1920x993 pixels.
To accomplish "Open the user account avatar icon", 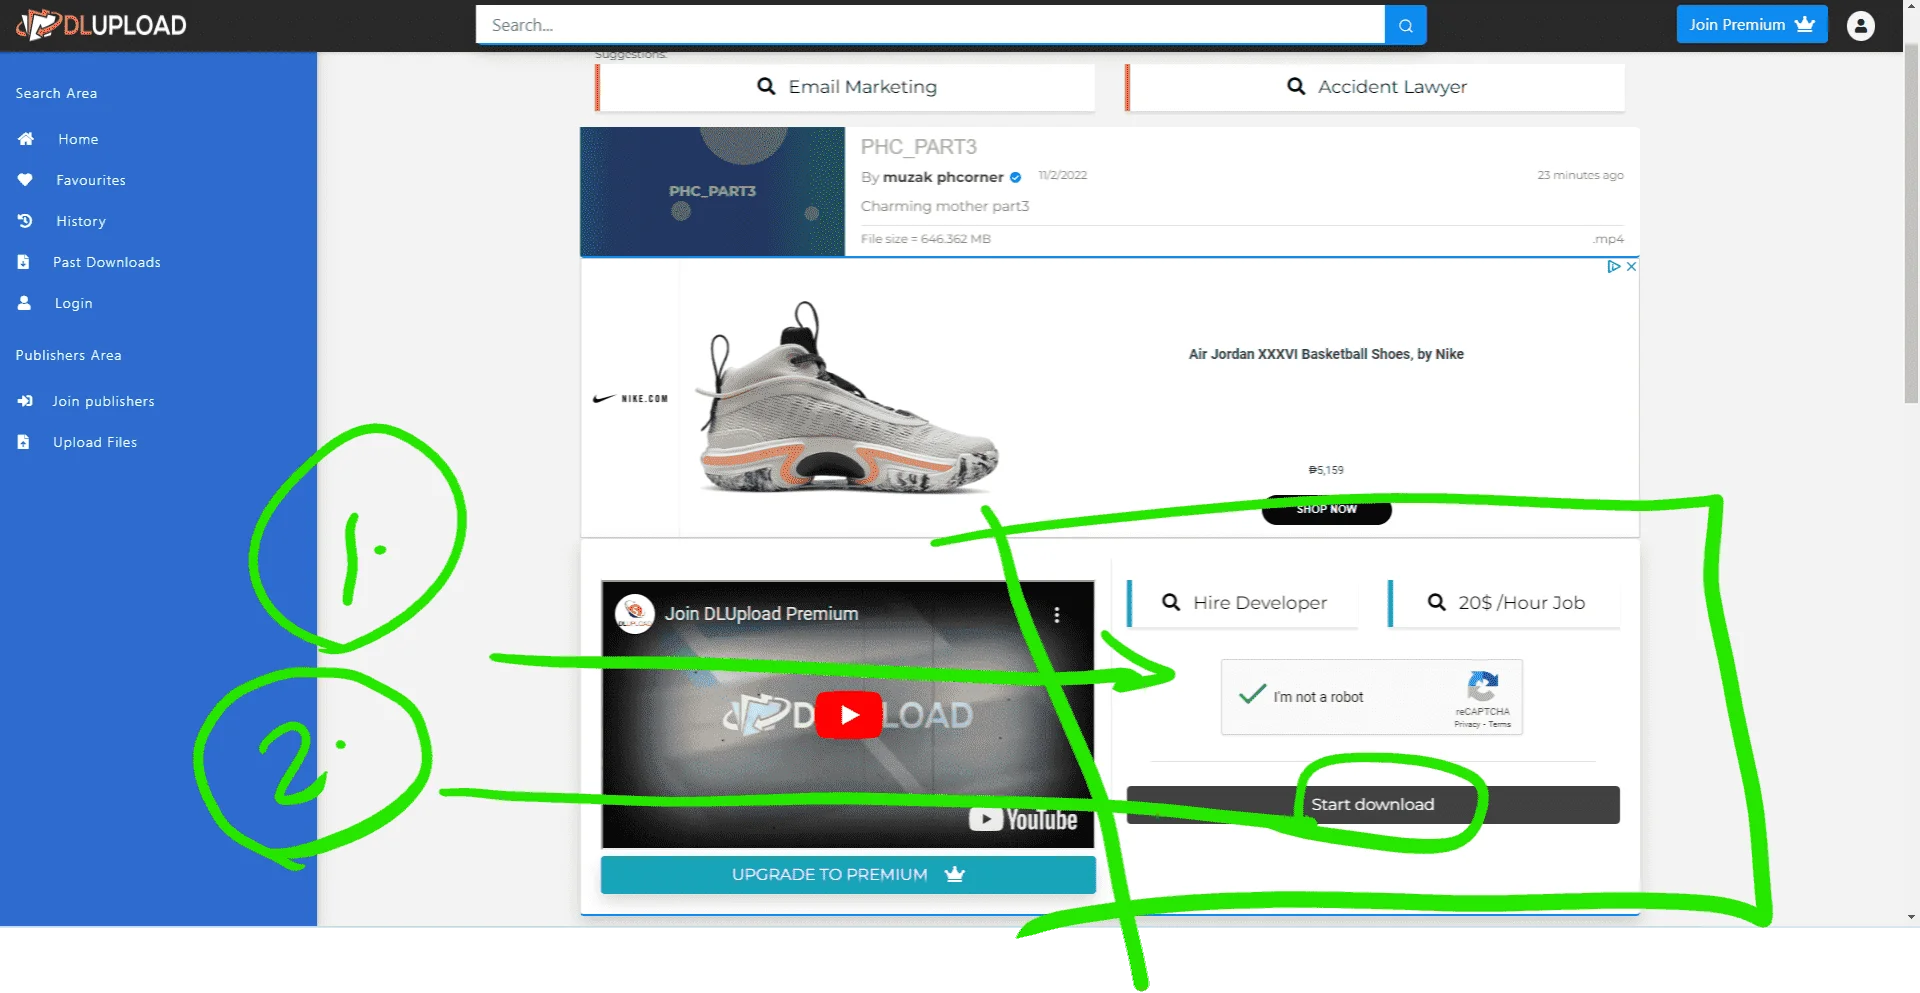I will coord(1860,26).
